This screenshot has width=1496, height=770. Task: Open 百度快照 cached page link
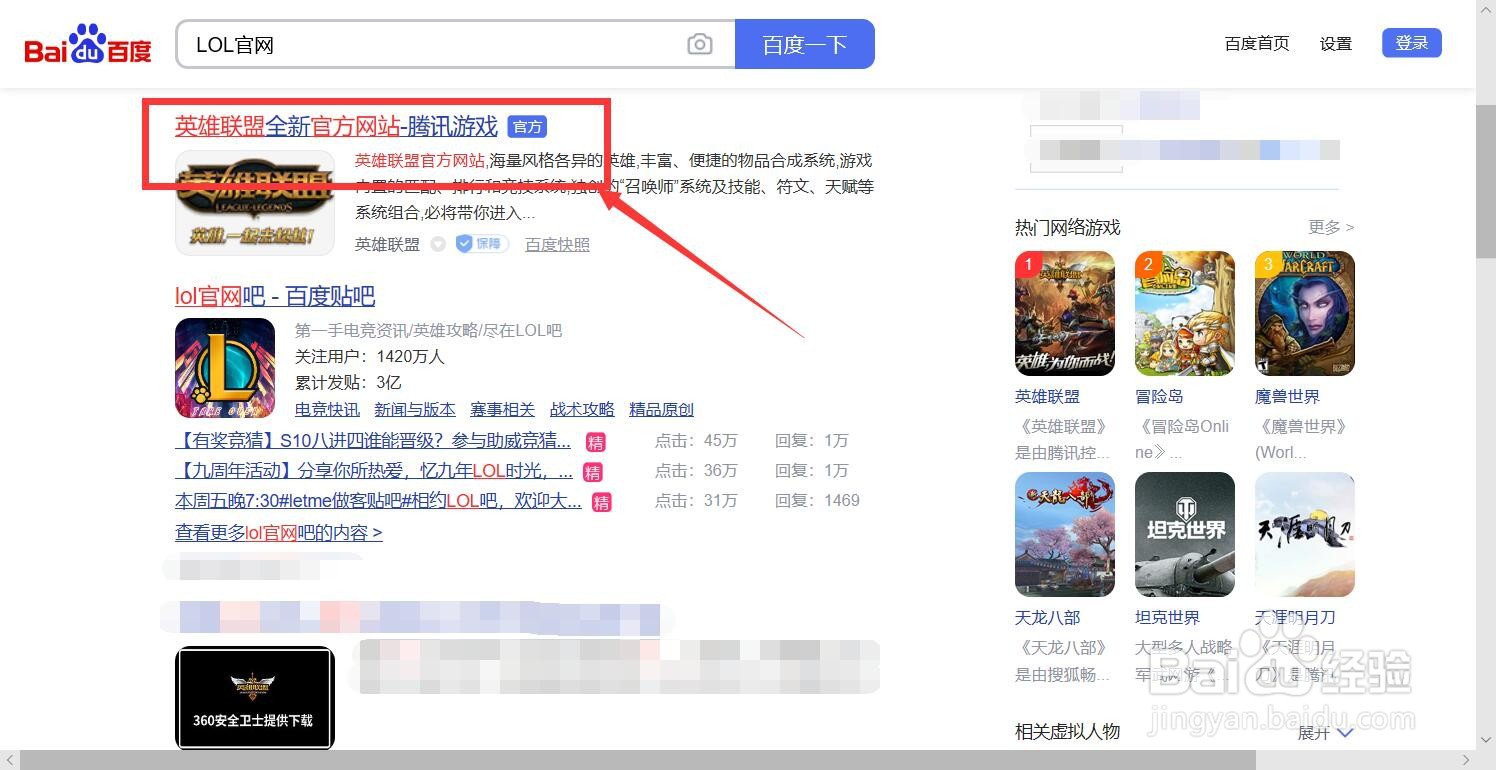[x=557, y=244]
